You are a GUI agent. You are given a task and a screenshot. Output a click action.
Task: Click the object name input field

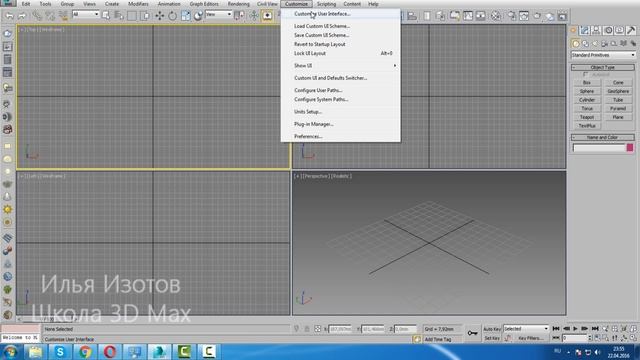(599, 147)
